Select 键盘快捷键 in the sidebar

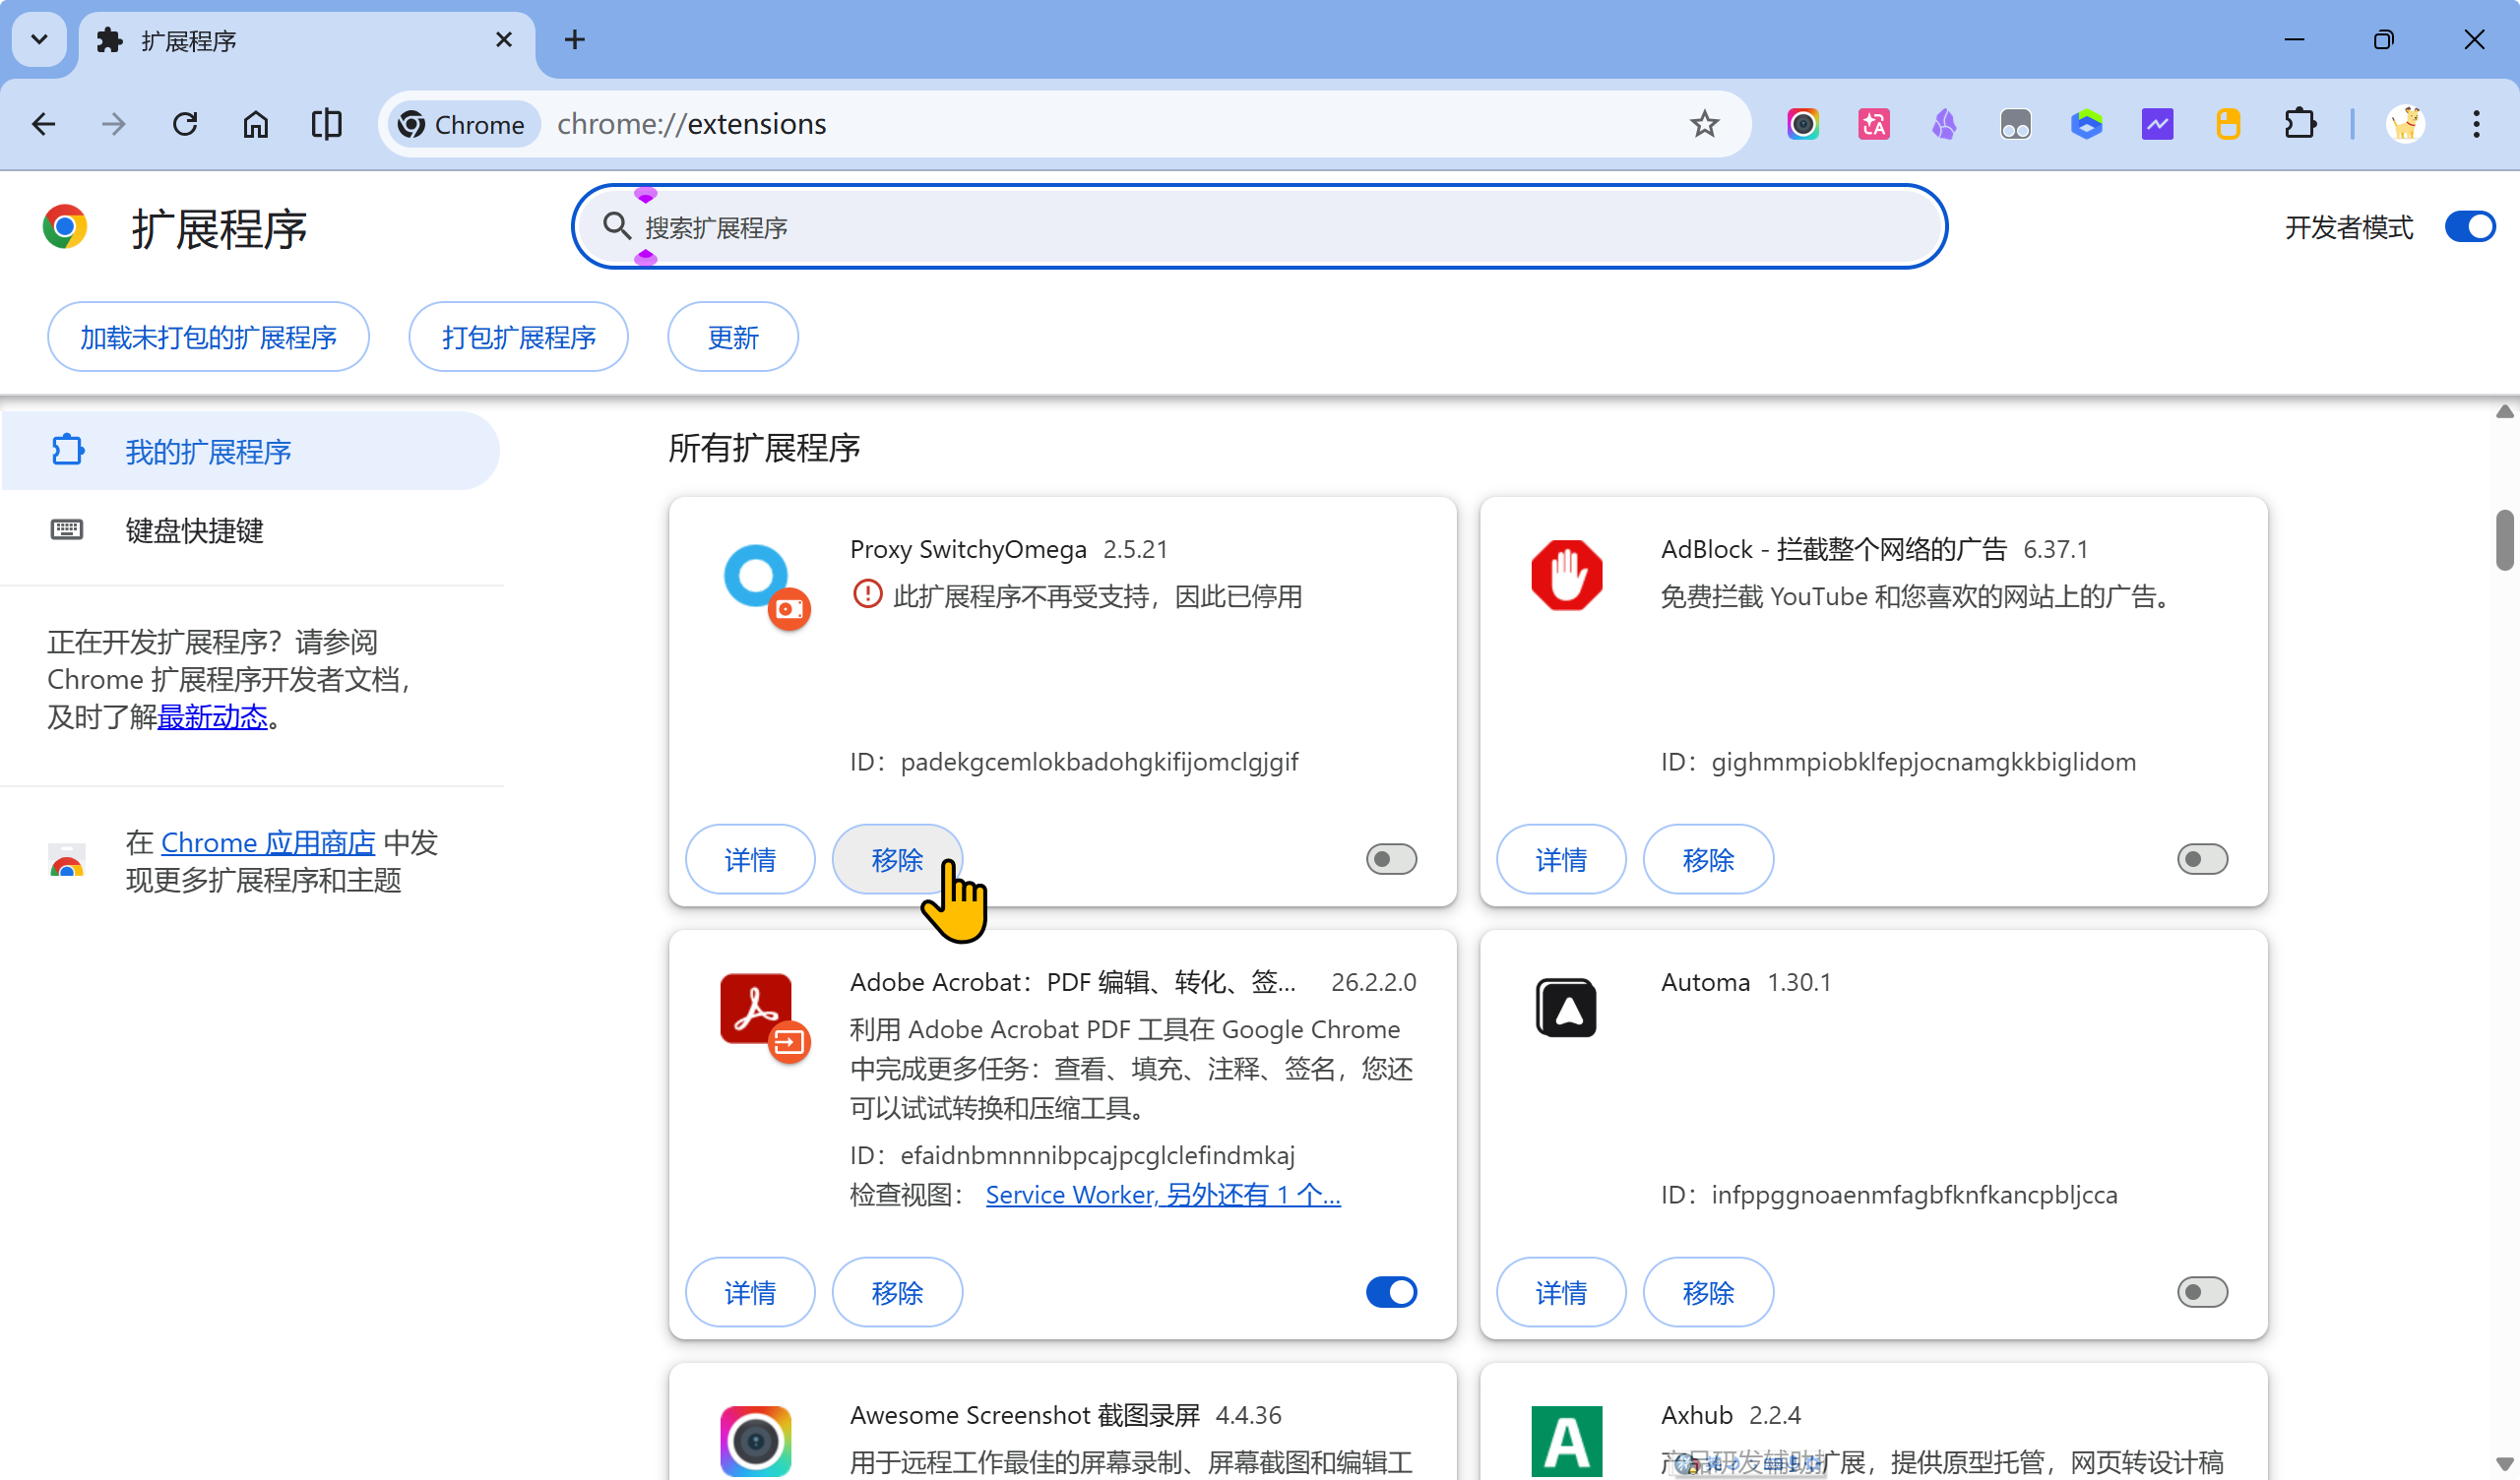(194, 530)
